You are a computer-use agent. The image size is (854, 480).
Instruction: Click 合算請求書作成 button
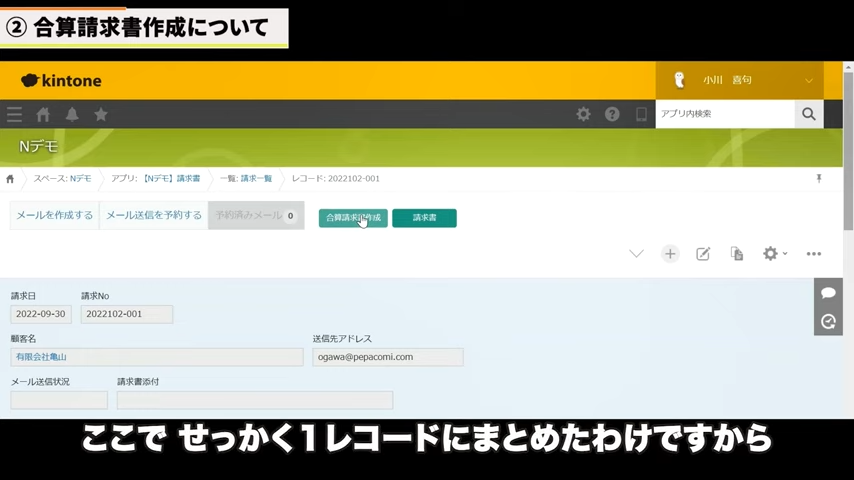[353, 218]
